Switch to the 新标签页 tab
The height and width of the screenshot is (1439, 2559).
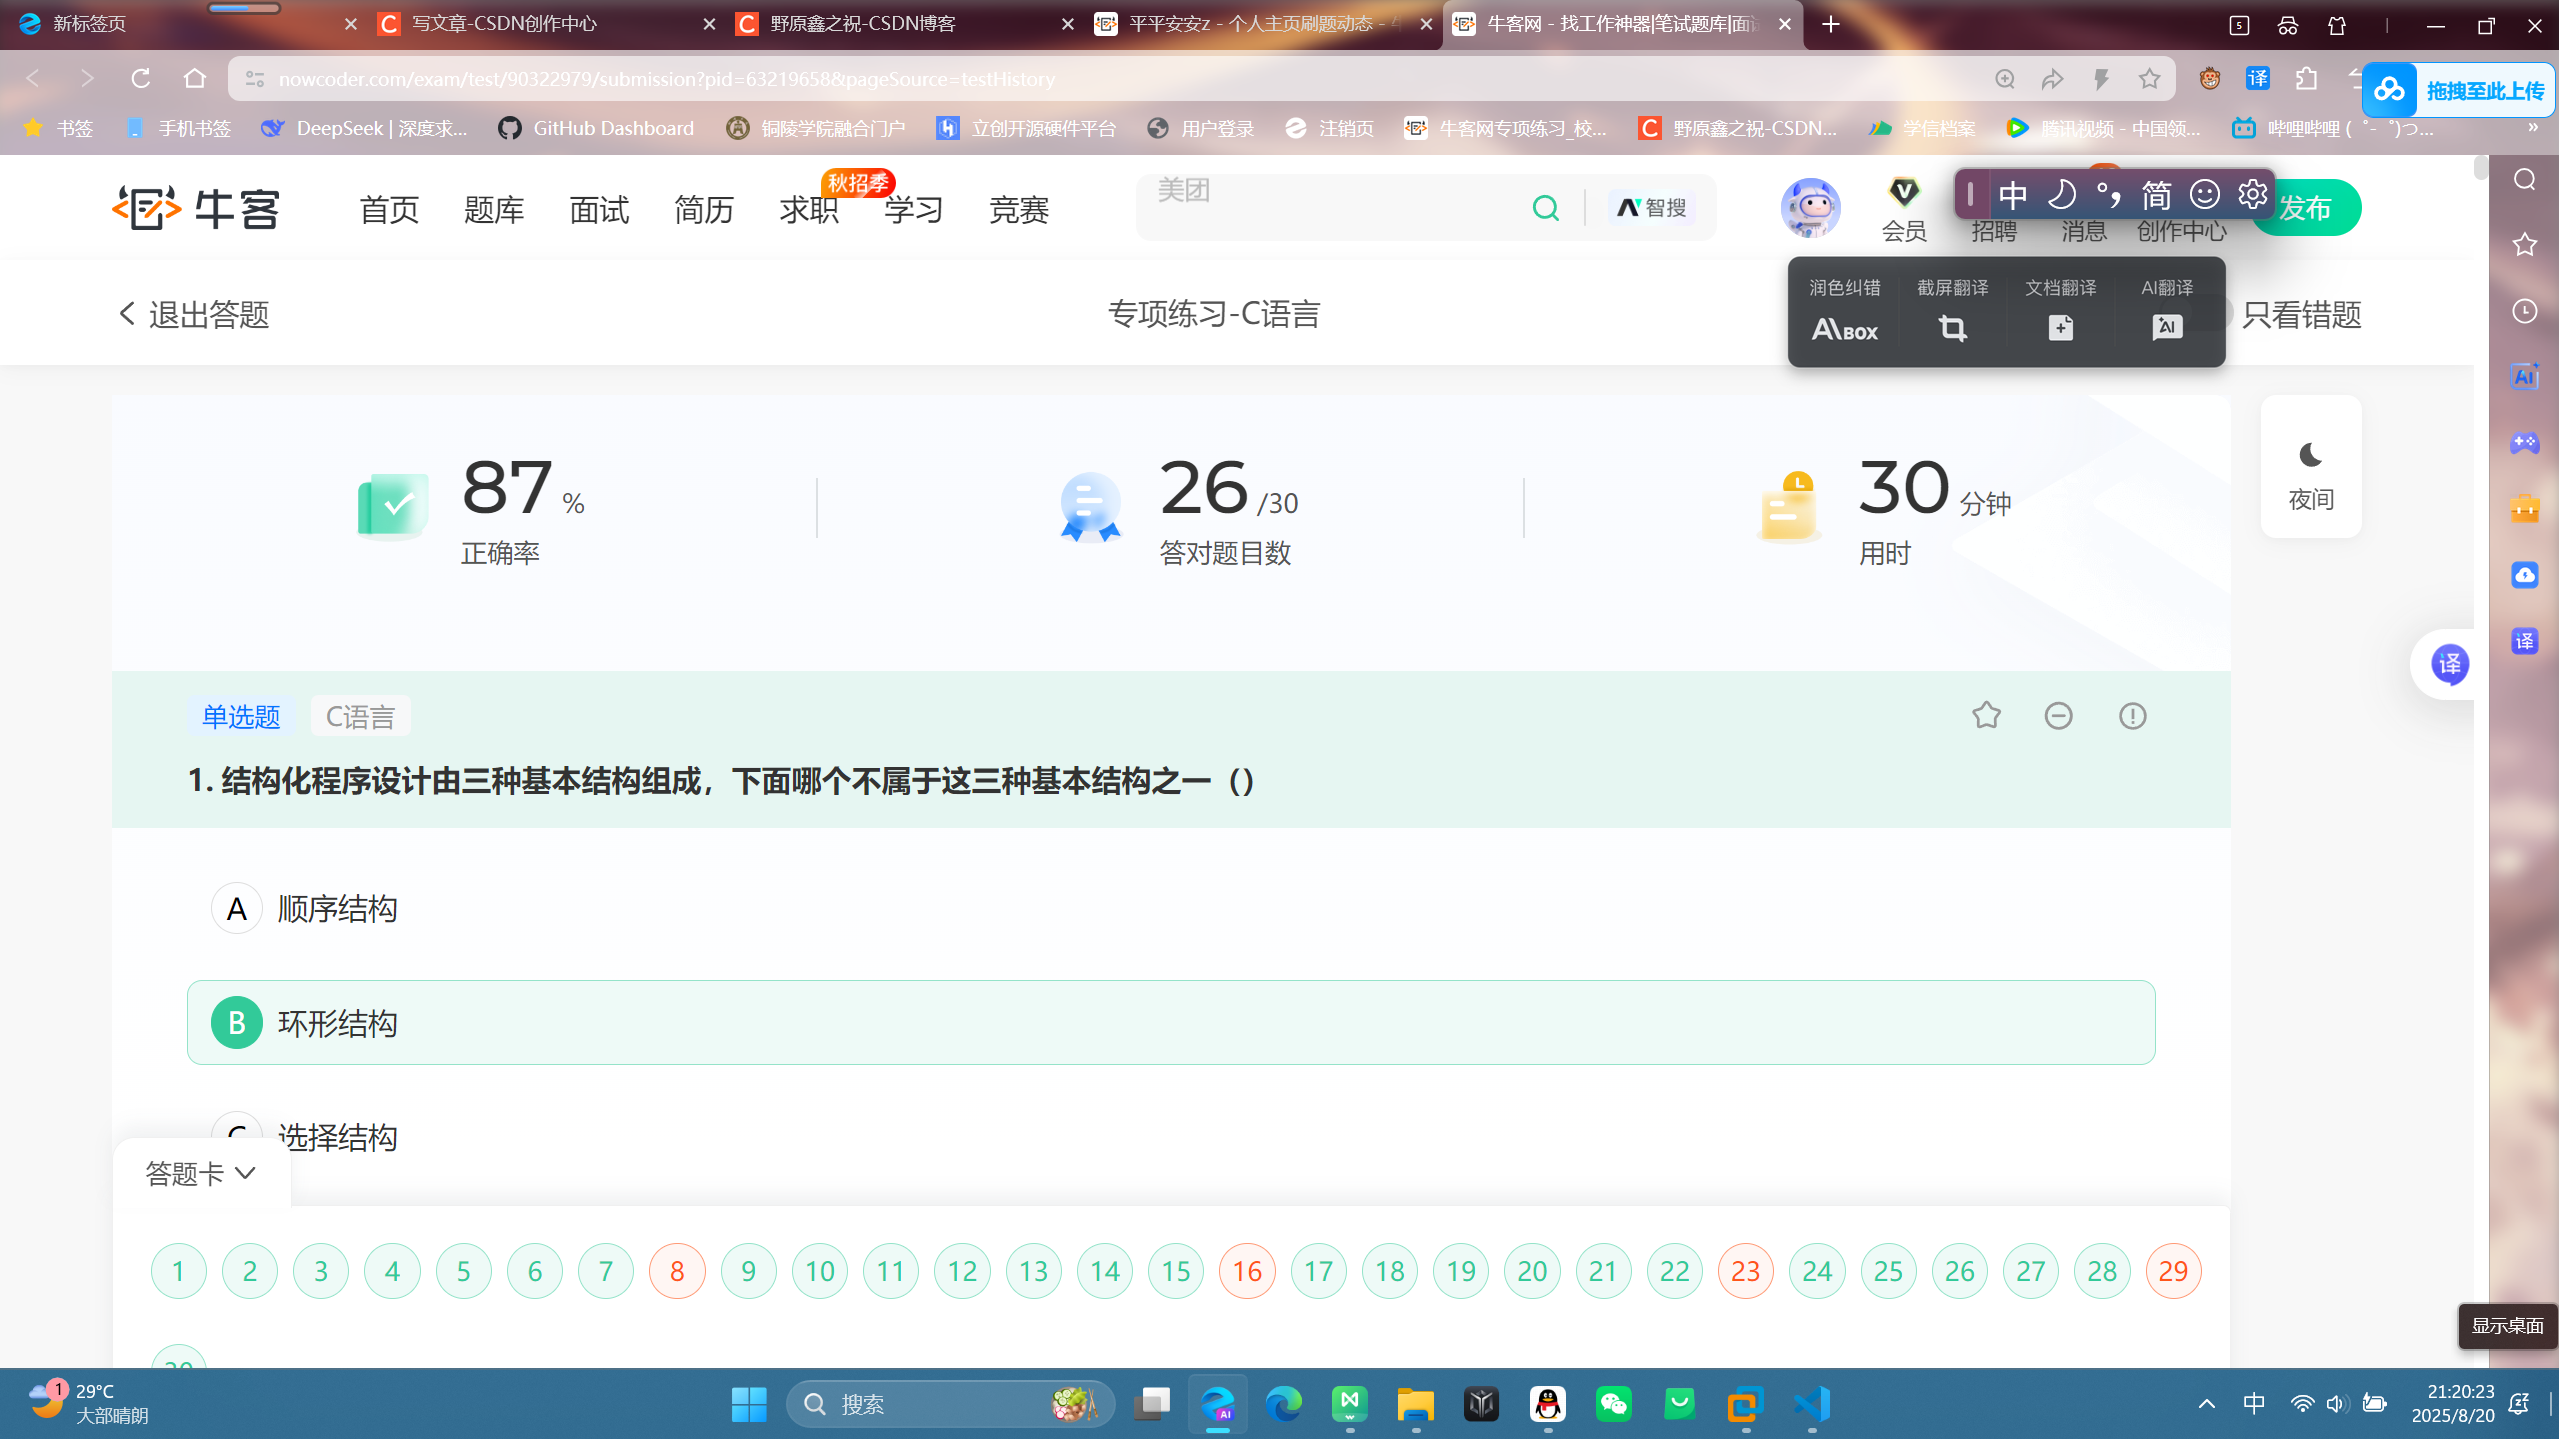[x=186, y=24]
